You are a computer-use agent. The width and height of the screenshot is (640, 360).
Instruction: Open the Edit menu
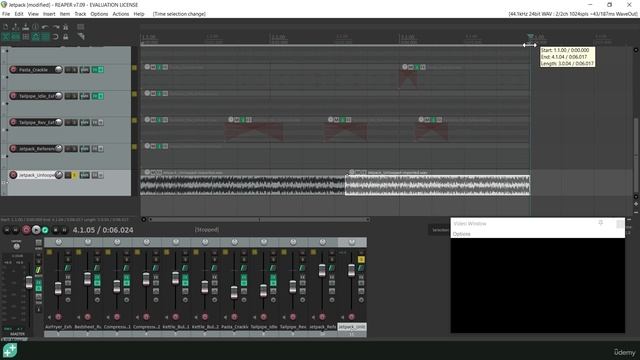coord(19,14)
